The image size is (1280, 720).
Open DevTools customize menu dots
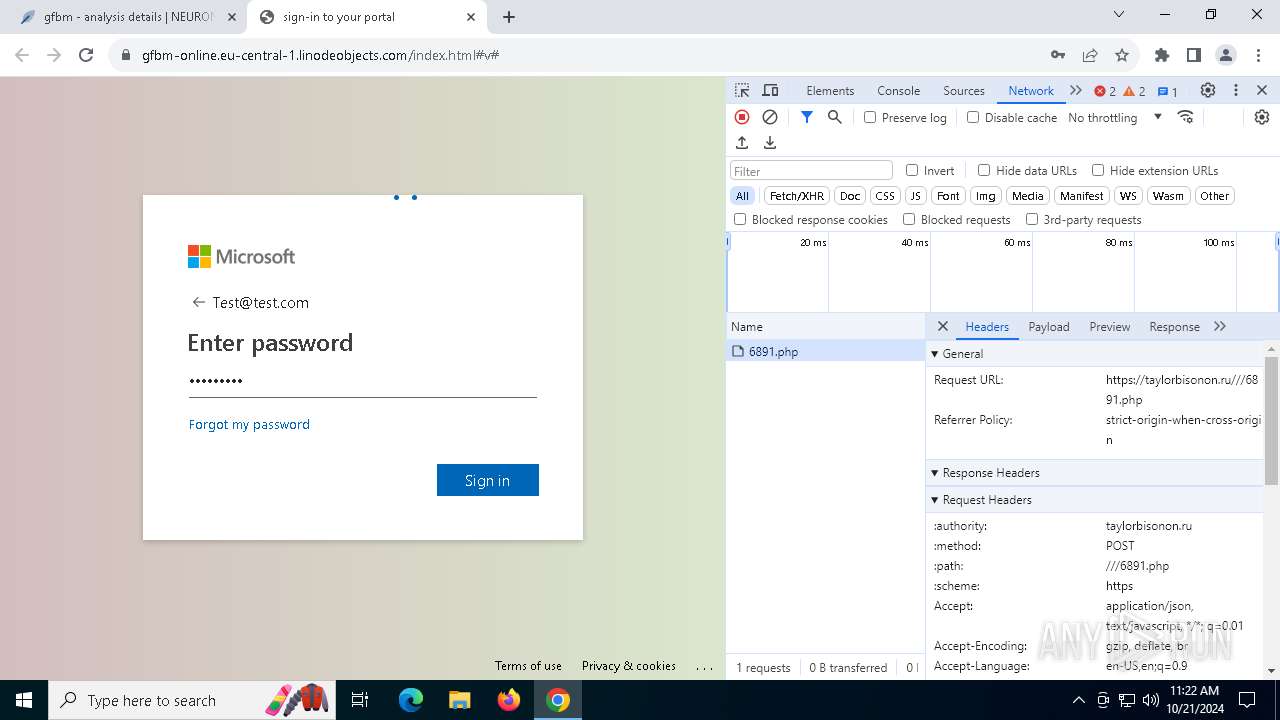(x=1236, y=90)
